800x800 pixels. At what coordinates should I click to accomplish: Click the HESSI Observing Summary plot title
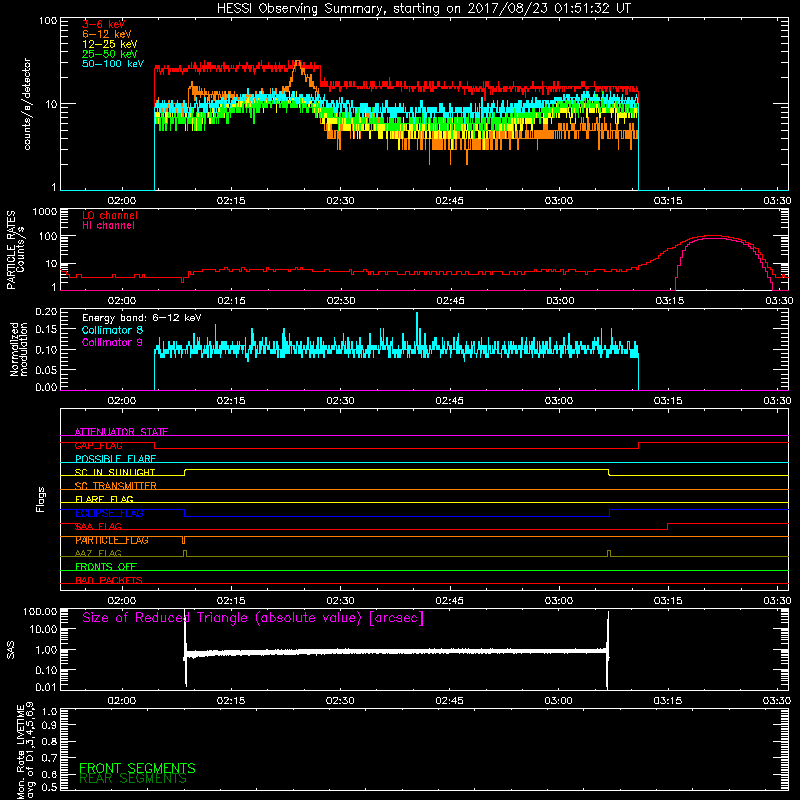pyautogui.click(x=423, y=9)
